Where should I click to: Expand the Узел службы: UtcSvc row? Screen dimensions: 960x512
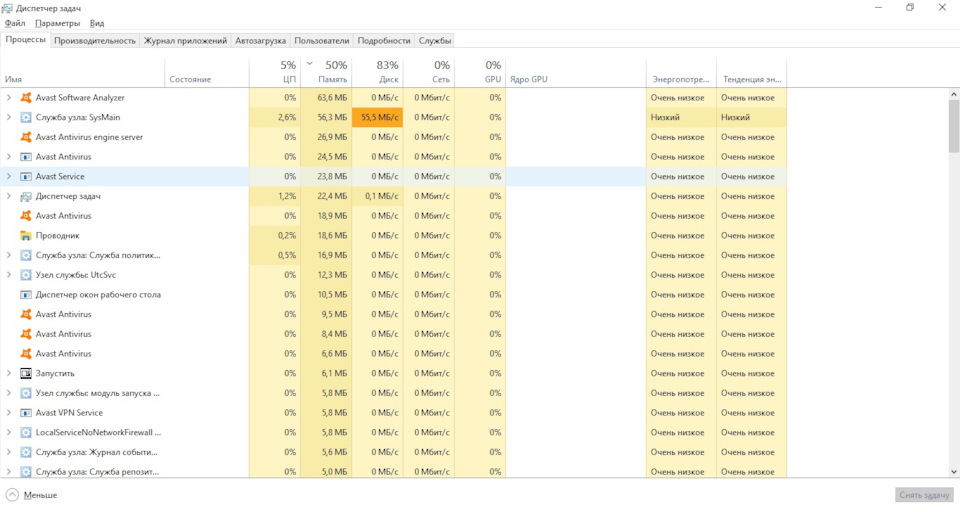9,275
